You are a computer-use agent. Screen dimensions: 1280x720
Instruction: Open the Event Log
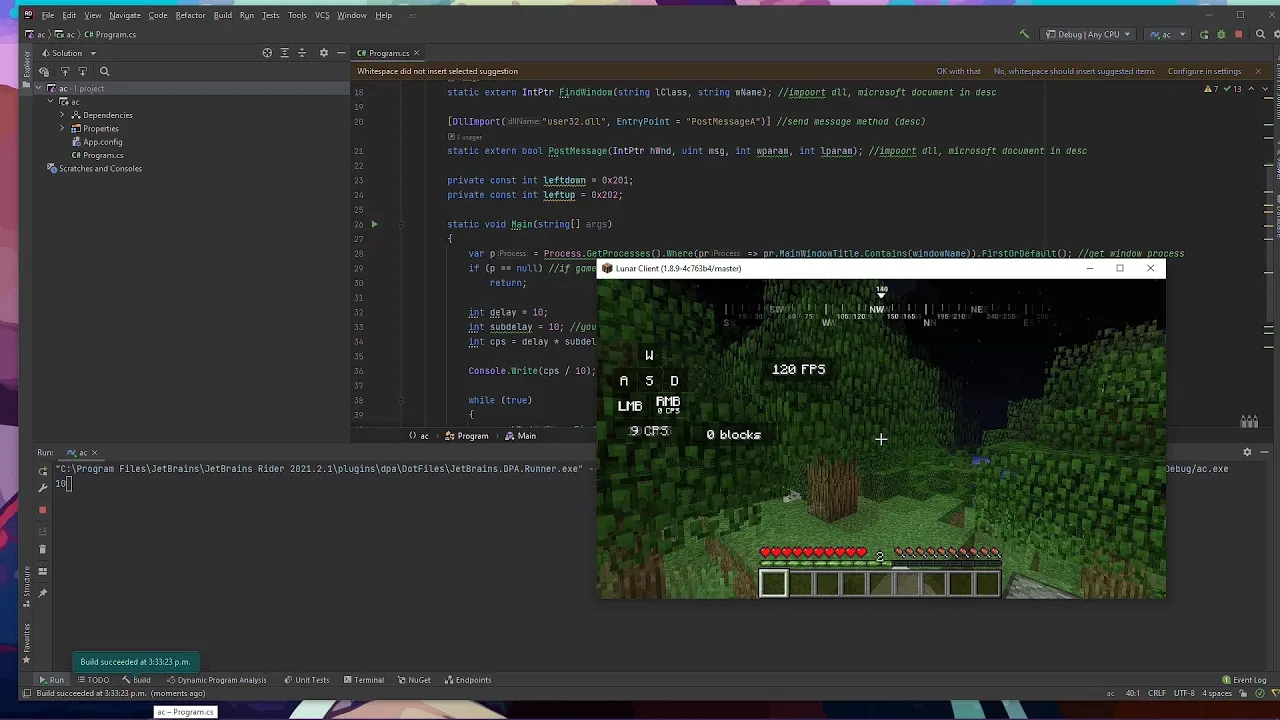click(x=1243, y=680)
